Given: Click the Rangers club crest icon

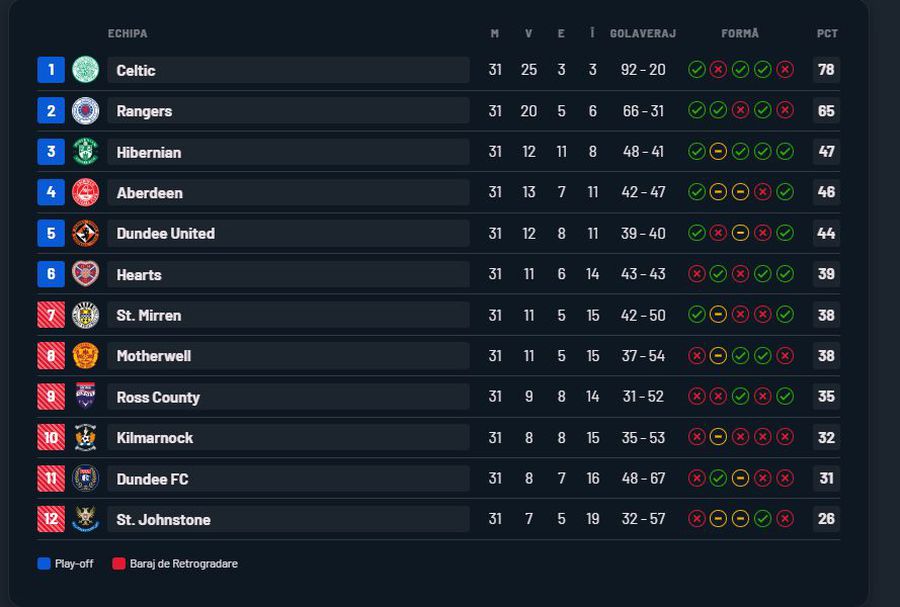Looking at the screenshot, I should point(86,111).
